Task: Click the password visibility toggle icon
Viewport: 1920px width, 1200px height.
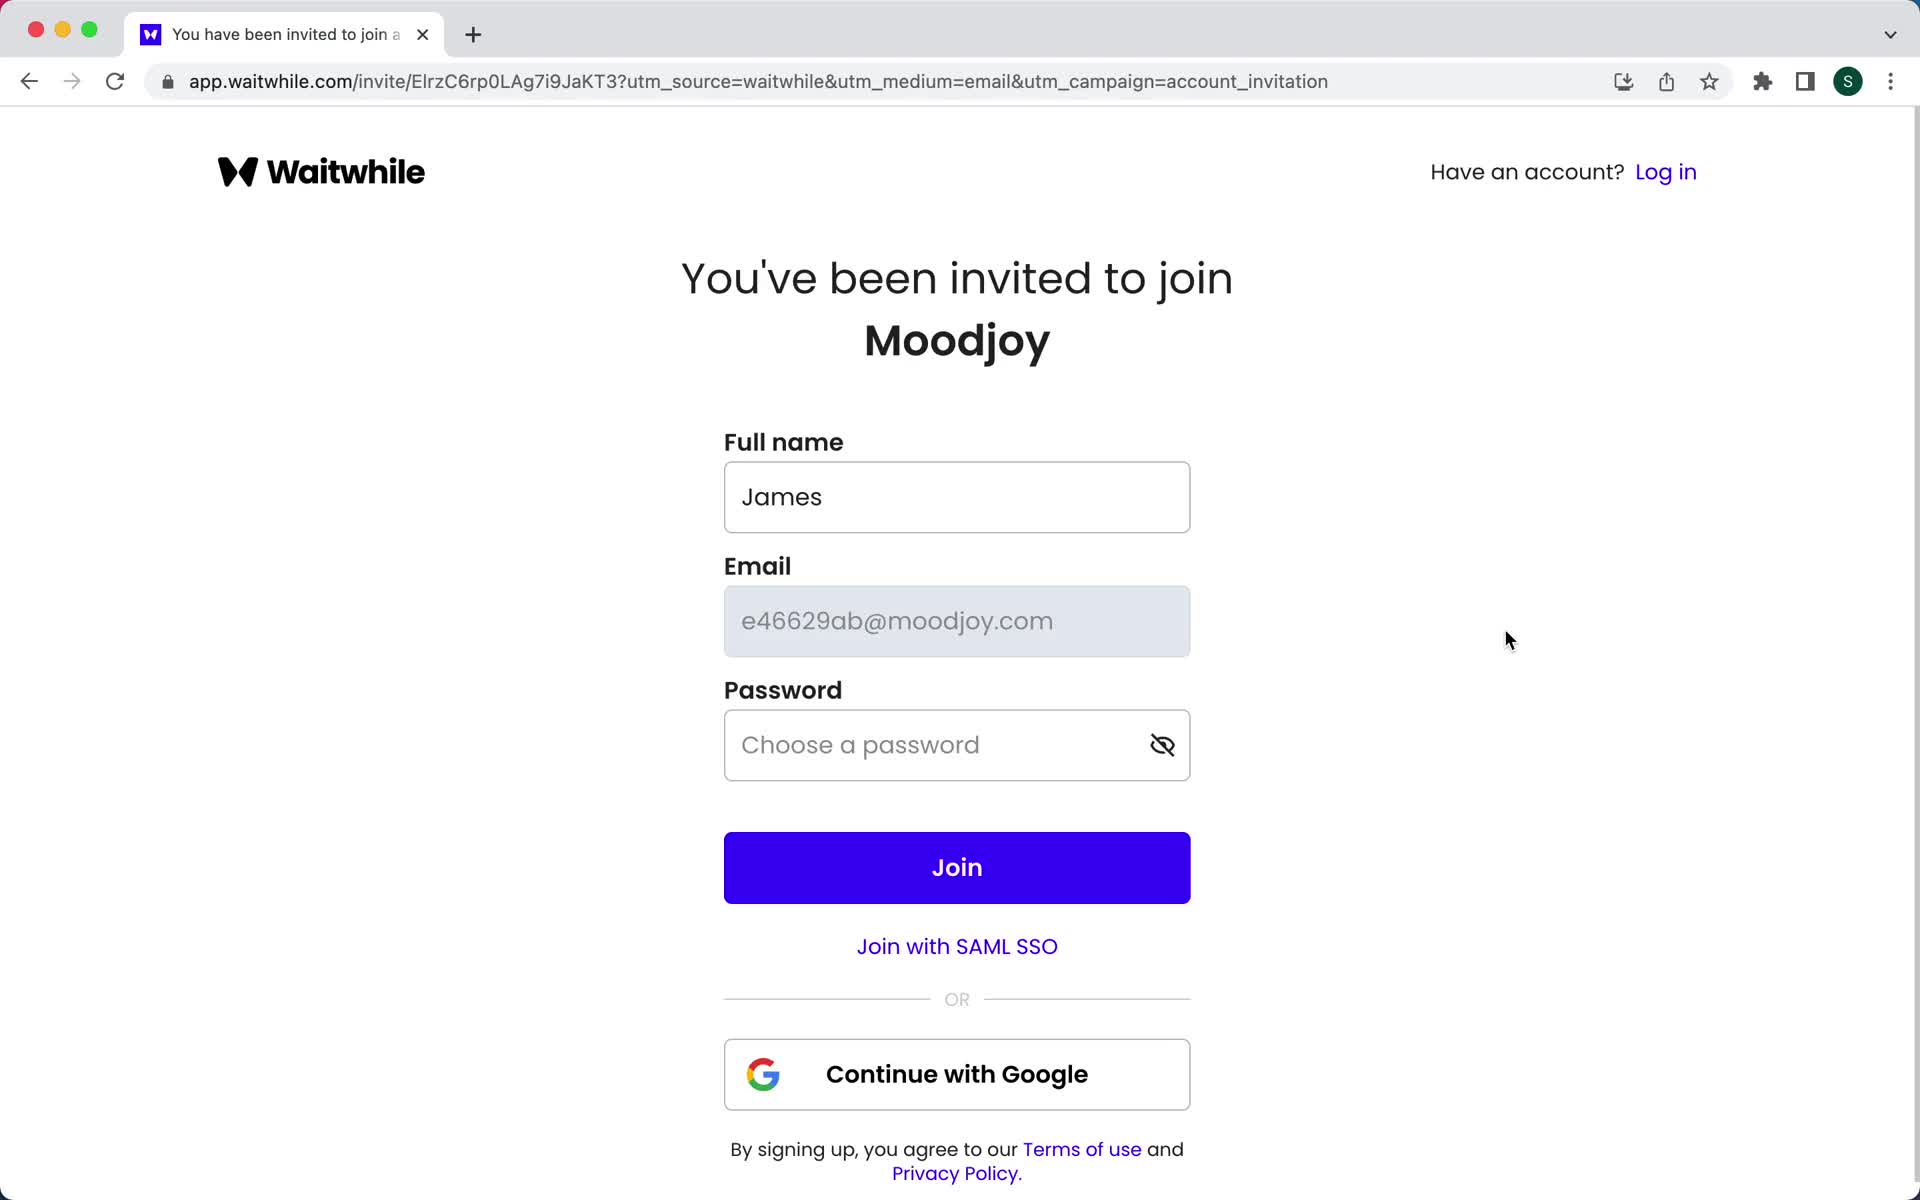Action: (1163, 744)
